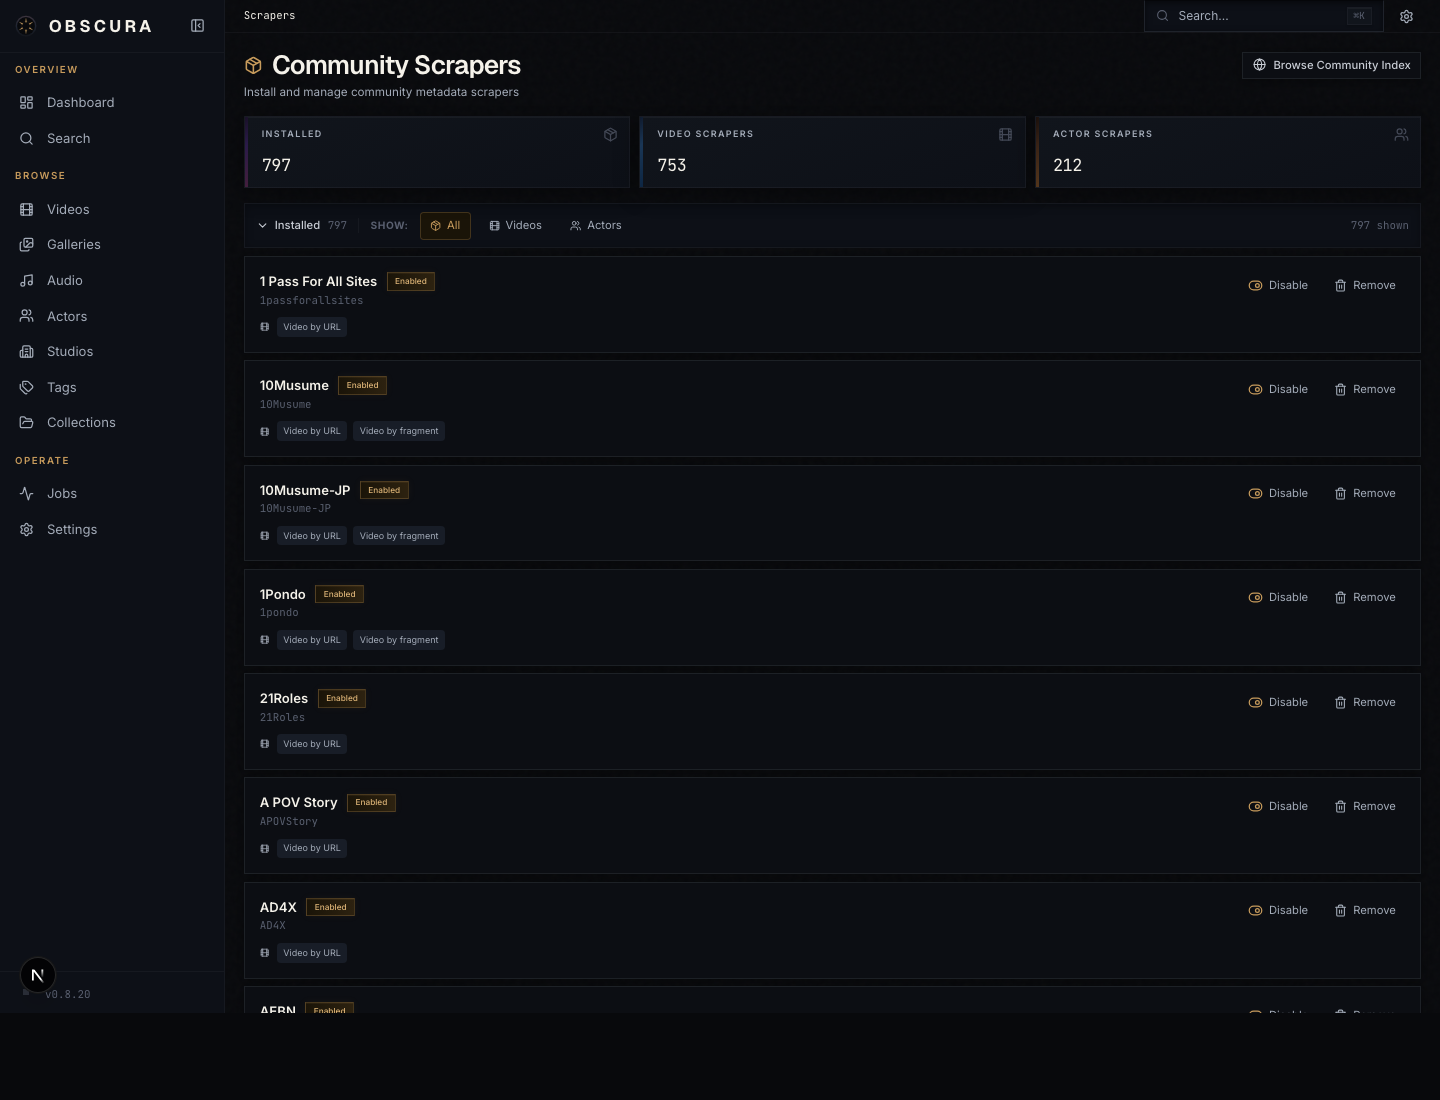
Task: Click the Collections folder icon
Action: coord(27,422)
